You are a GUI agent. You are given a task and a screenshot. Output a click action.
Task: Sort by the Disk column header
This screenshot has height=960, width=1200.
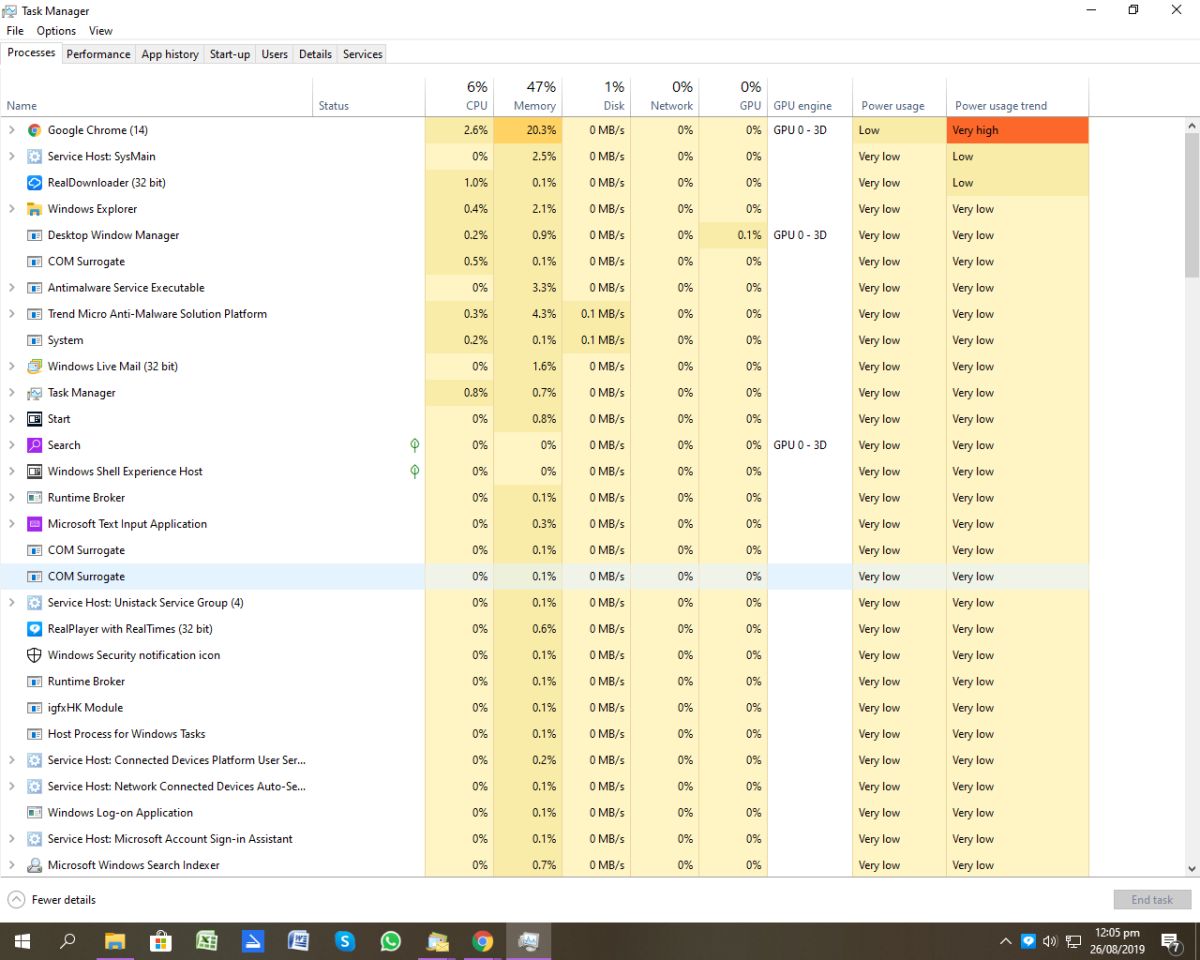point(597,97)
